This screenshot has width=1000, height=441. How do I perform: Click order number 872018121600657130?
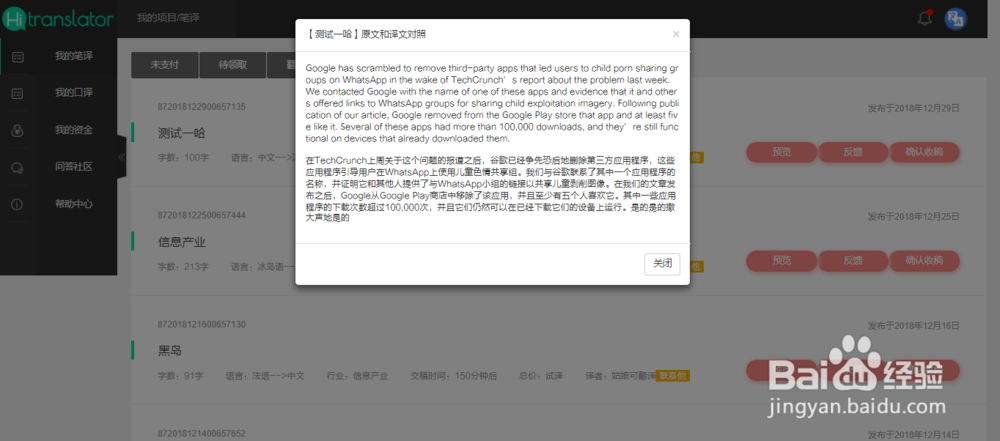coord(202,324)
